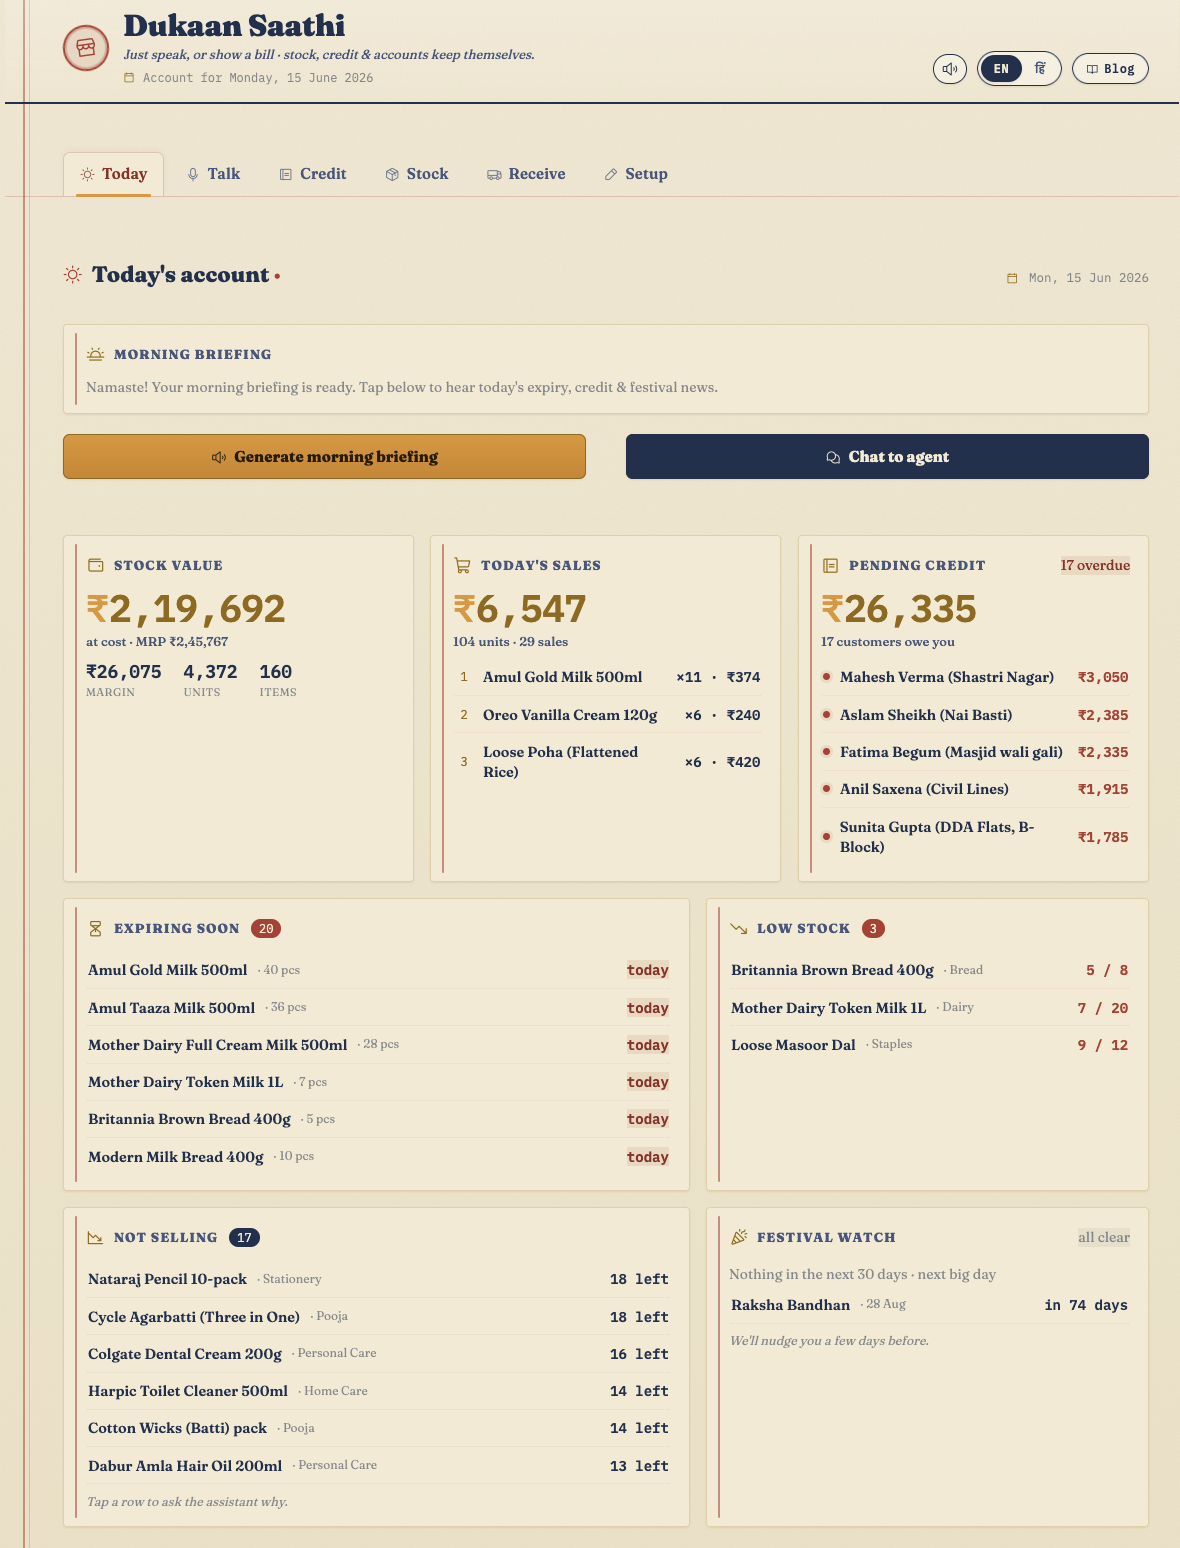The image size is (1180, 1548).
Task: Click the speaker audio icon button in the header
Action: 949,69
